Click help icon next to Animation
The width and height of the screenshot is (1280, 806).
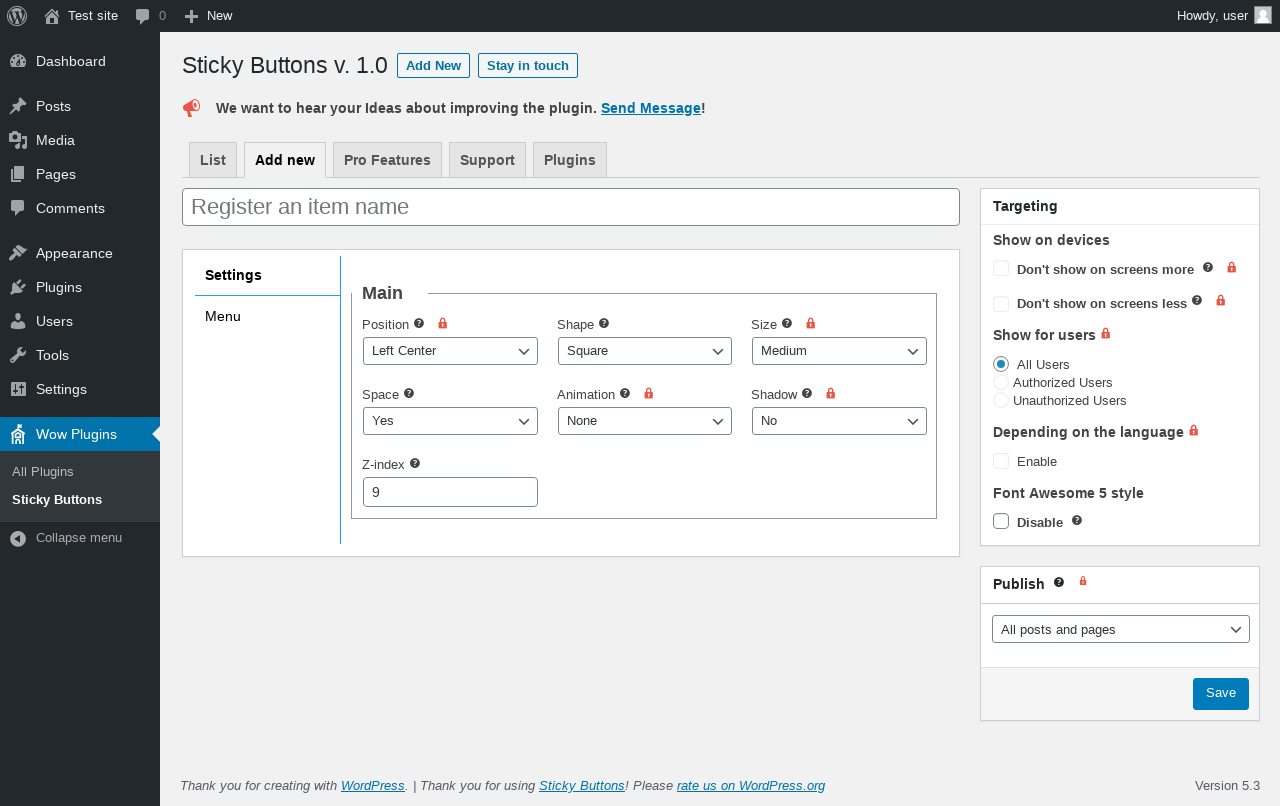625,393
